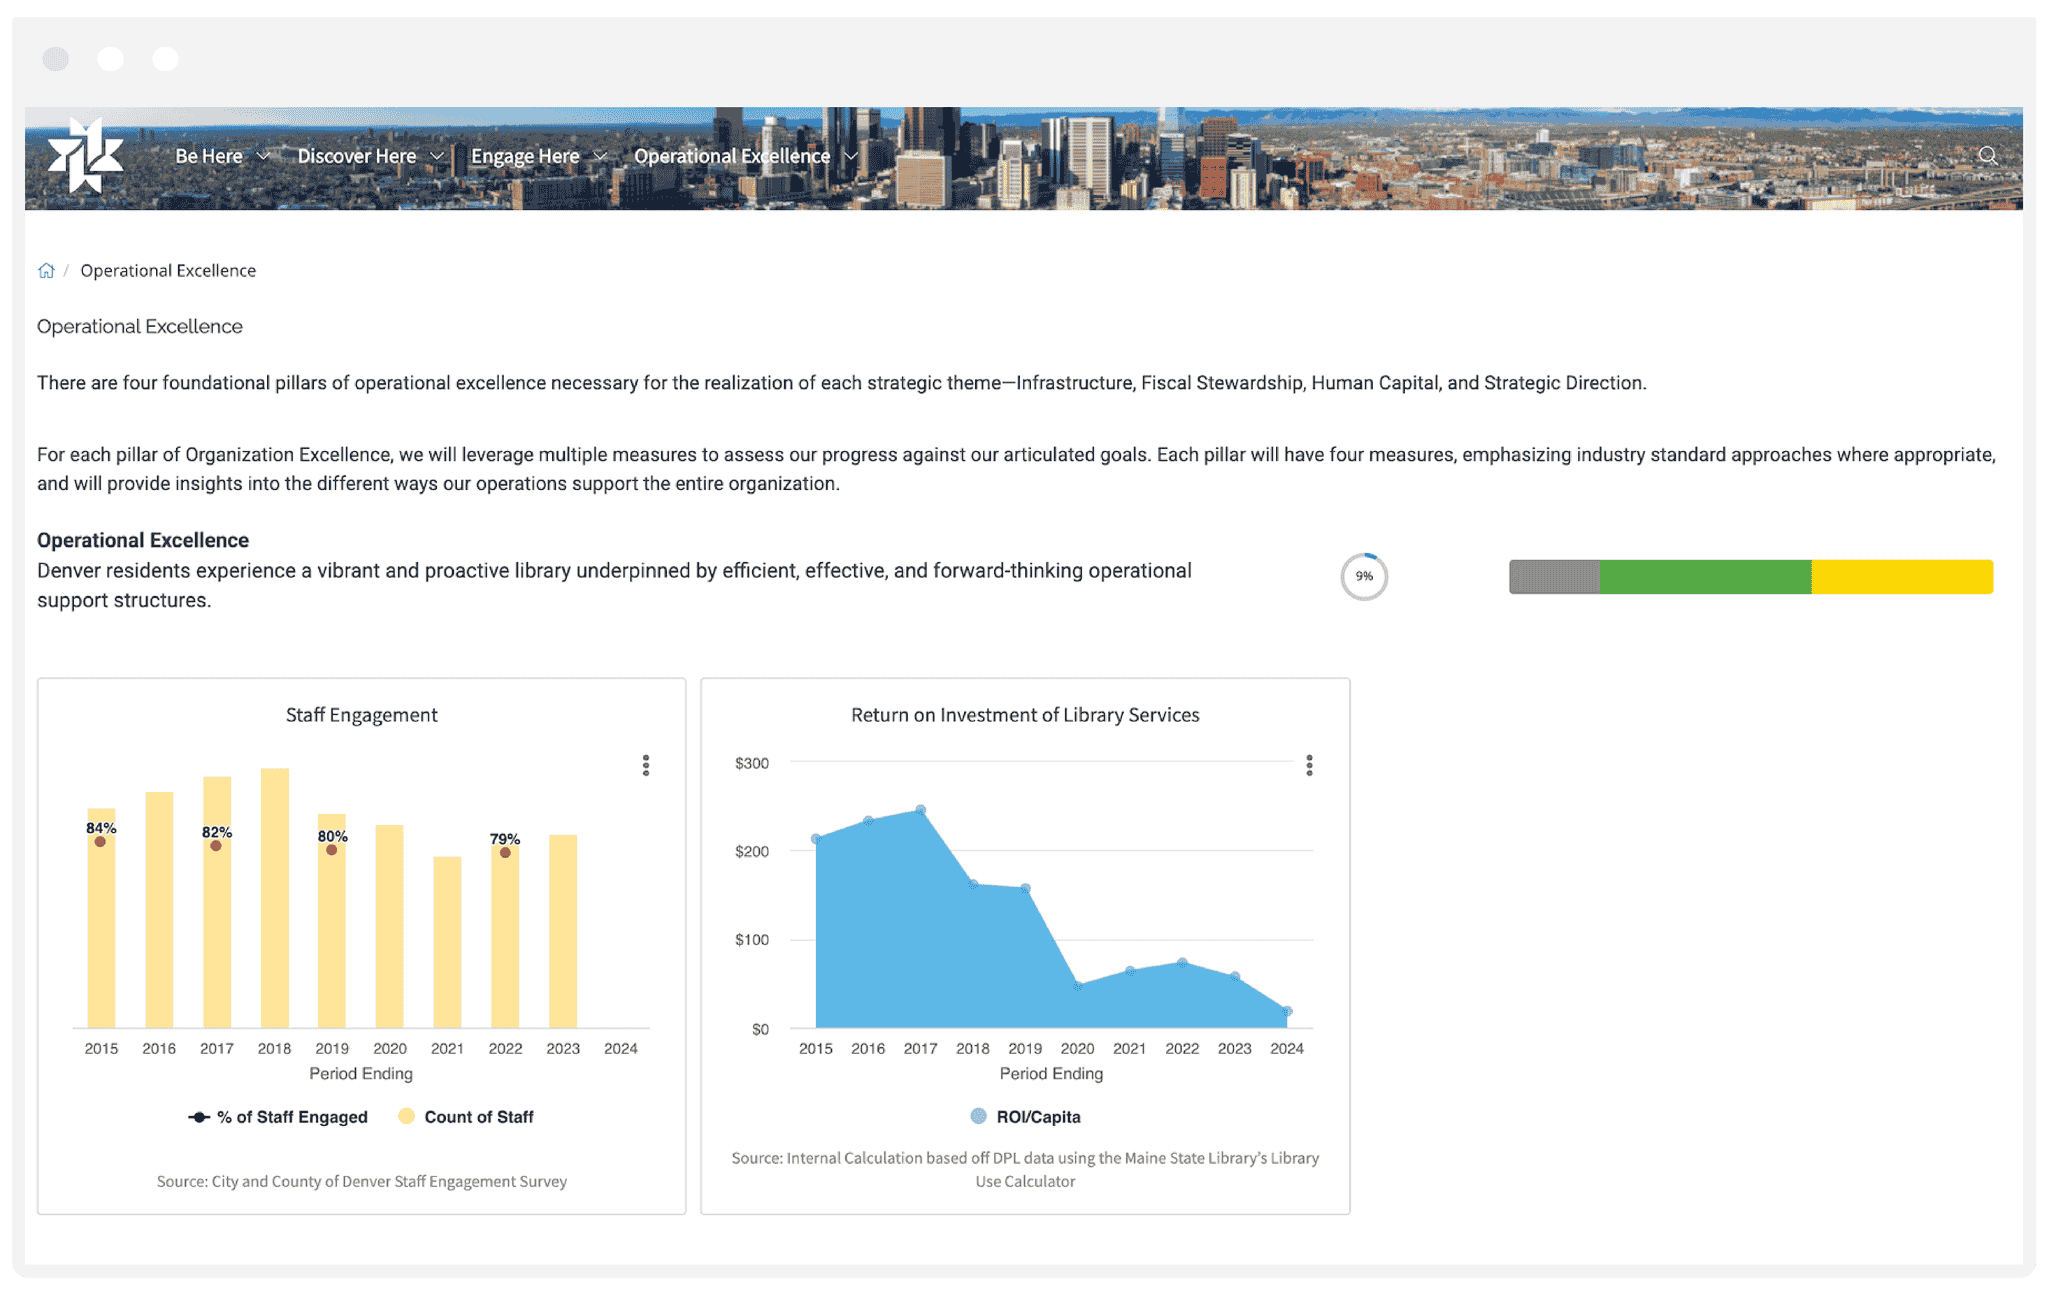Click the Staff Engagement chart title

[360, 715]
